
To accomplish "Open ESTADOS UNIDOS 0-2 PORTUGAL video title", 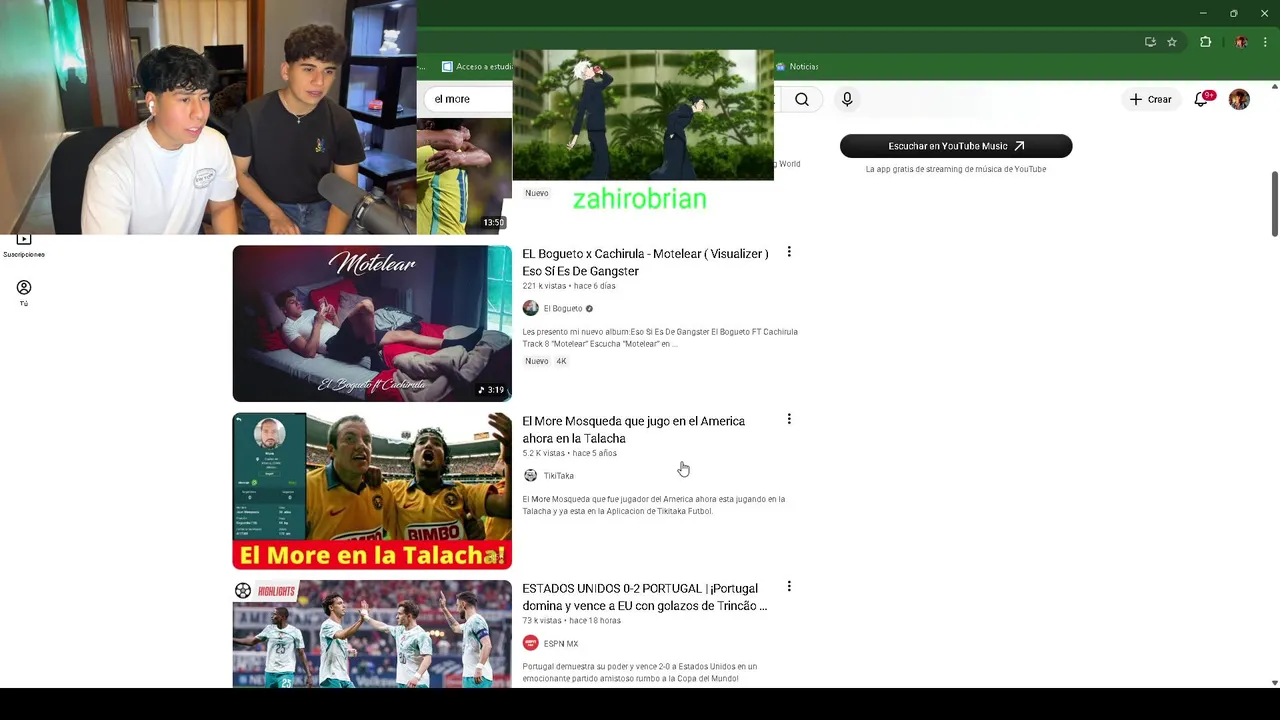I will click(645, 596).
